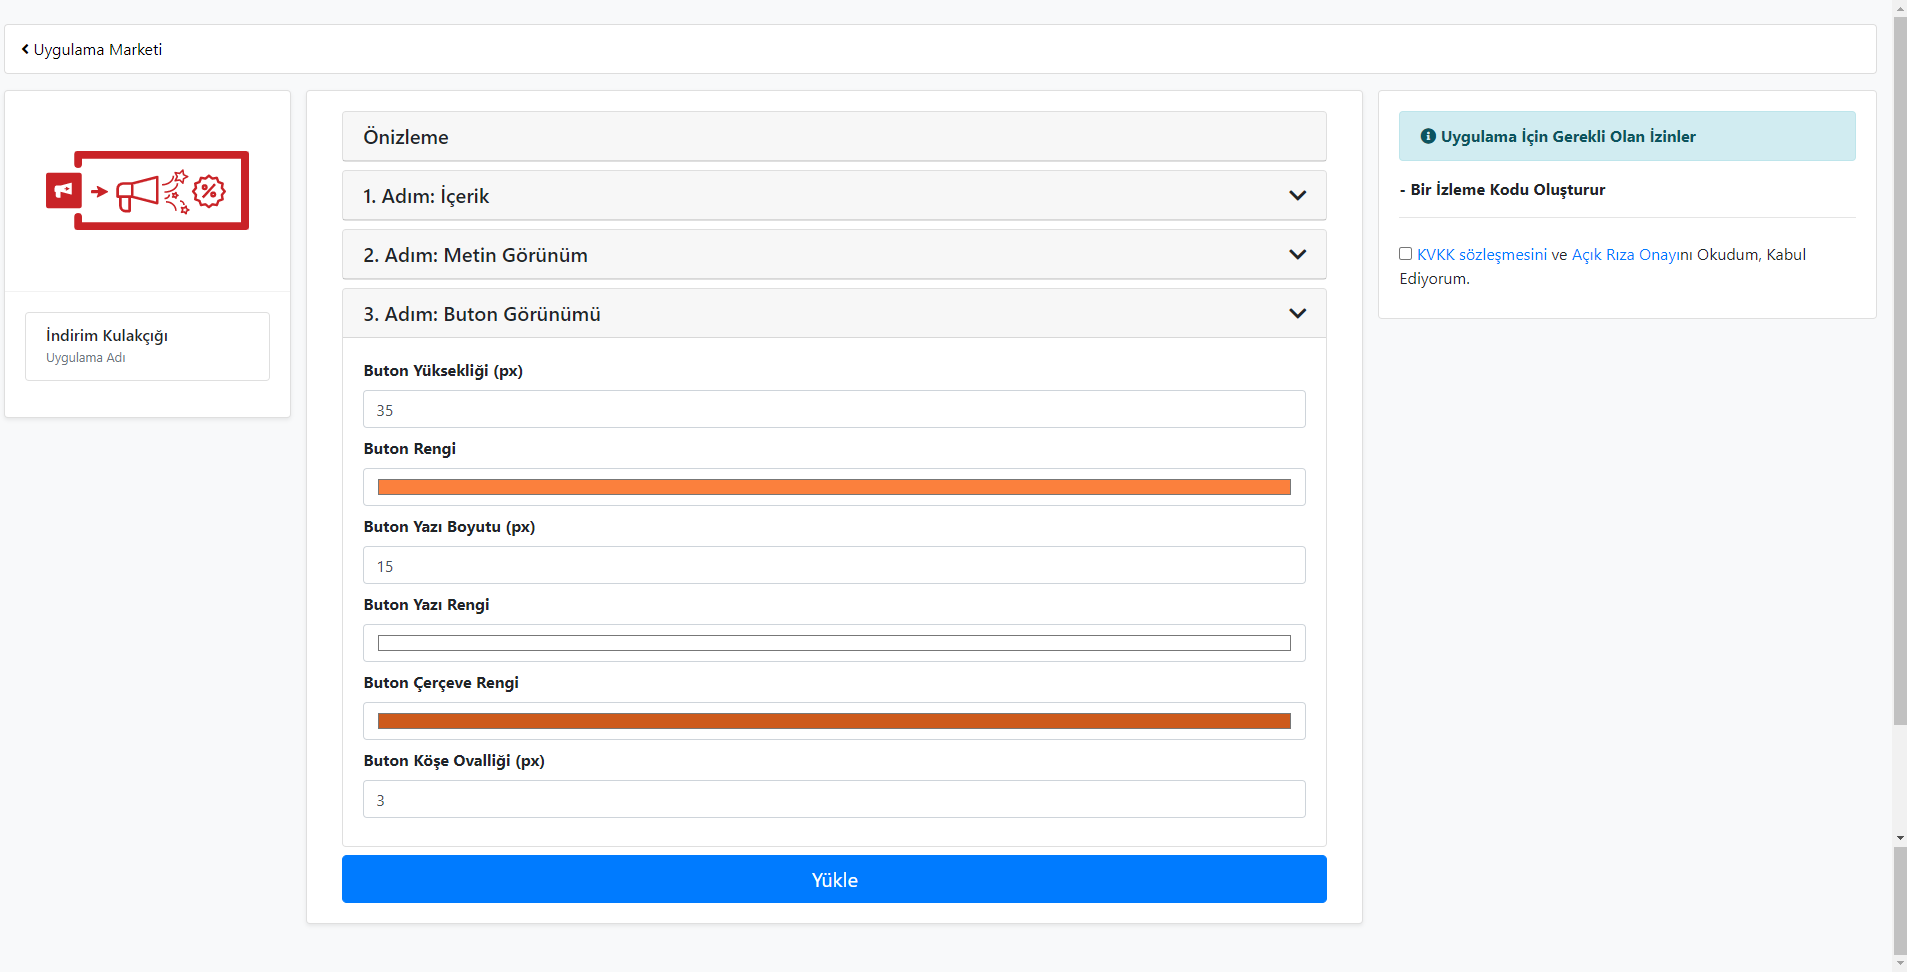This screenshot has height=972, width=1907.
Task: Focus the Buton Köşe Ovalliği (px) field
Action: point(834,799)
